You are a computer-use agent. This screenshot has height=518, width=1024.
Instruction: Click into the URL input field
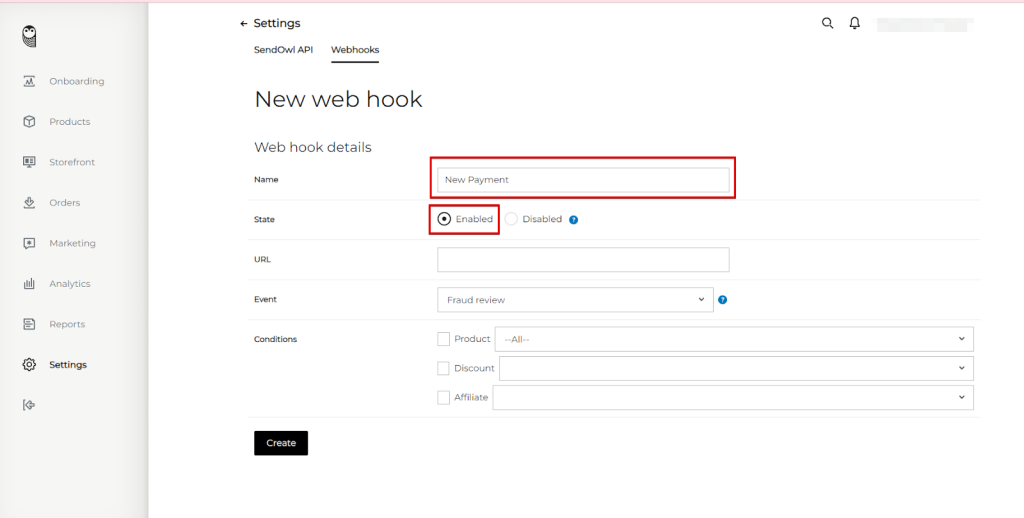click(583, 260)
